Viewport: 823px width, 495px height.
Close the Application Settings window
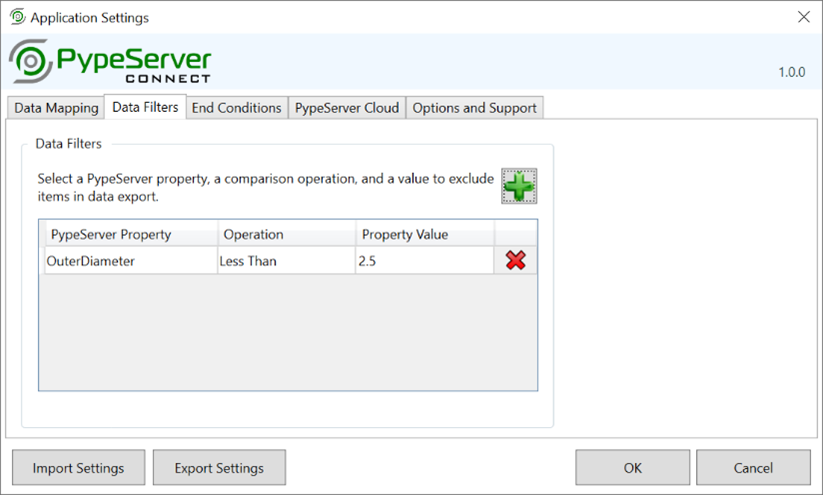click(804, 17)
